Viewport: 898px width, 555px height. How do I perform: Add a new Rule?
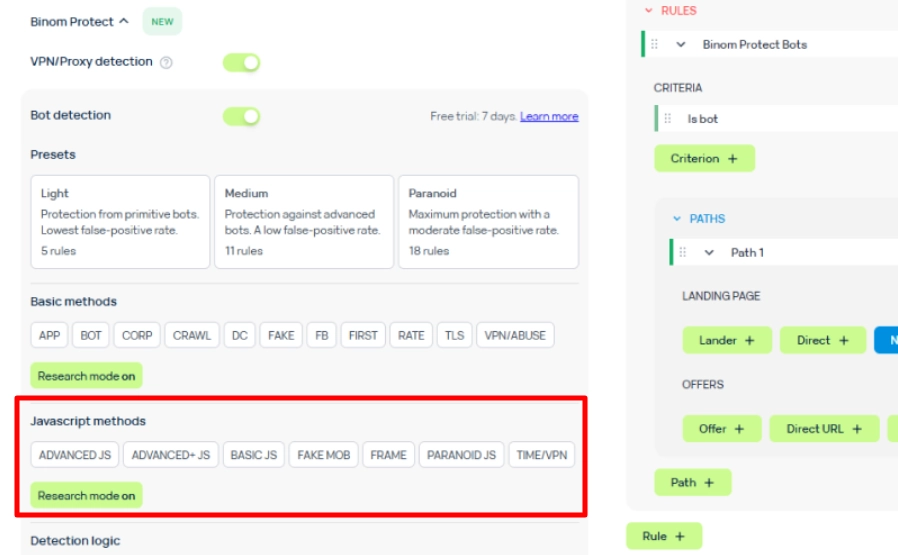tap(664, 536)
